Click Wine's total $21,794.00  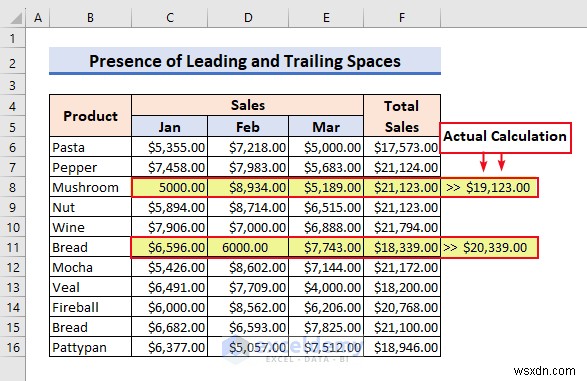[402, 227]
